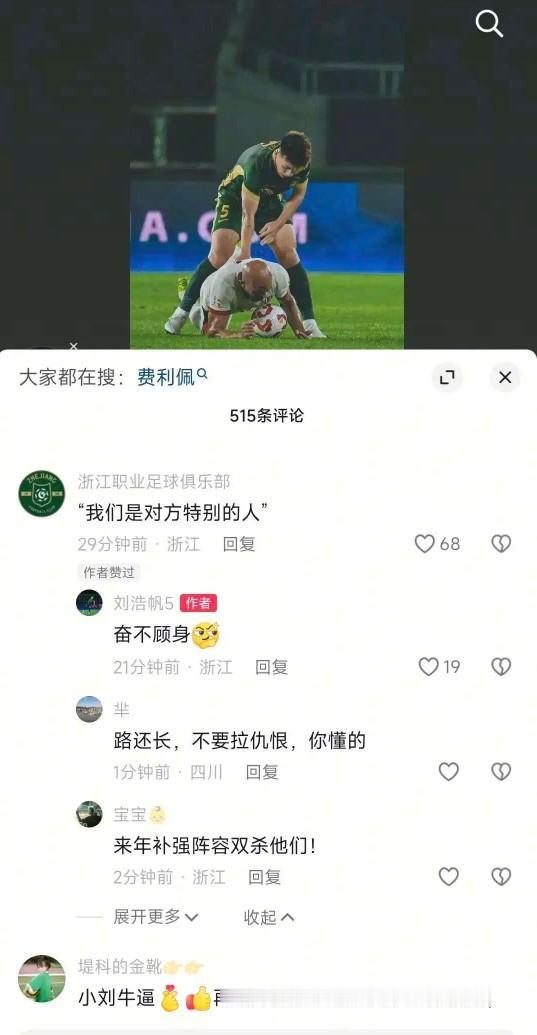Expand more replies with 展开更多

156,917
